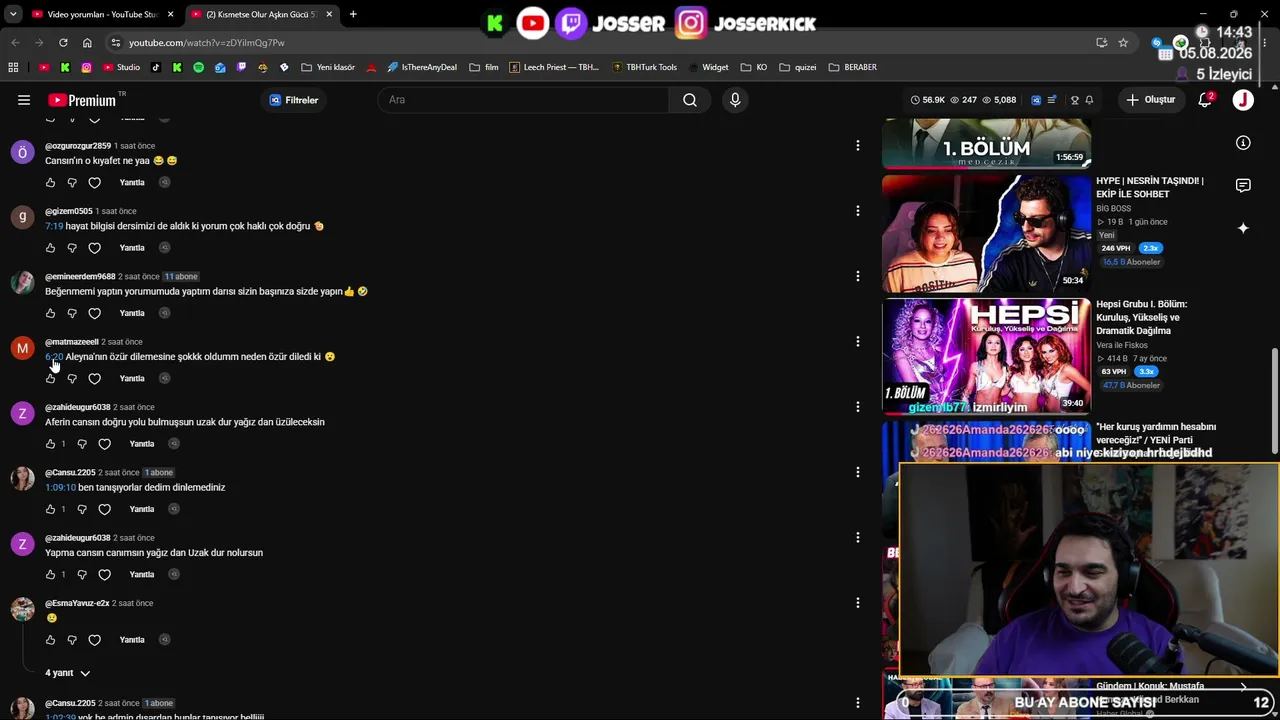Screen dimensions: 1280x720
Task: Dislike the "Yapma cansın" comment
Action: [x=82, y=575]
